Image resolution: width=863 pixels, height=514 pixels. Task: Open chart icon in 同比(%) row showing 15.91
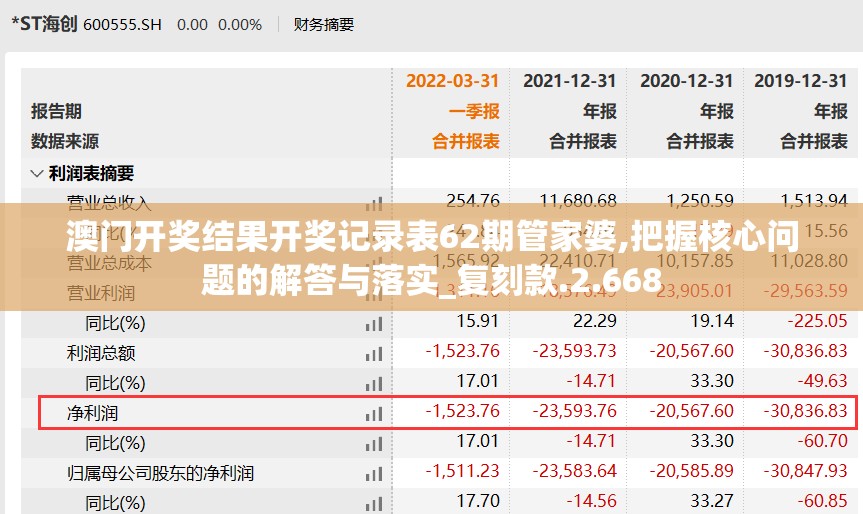374,324
